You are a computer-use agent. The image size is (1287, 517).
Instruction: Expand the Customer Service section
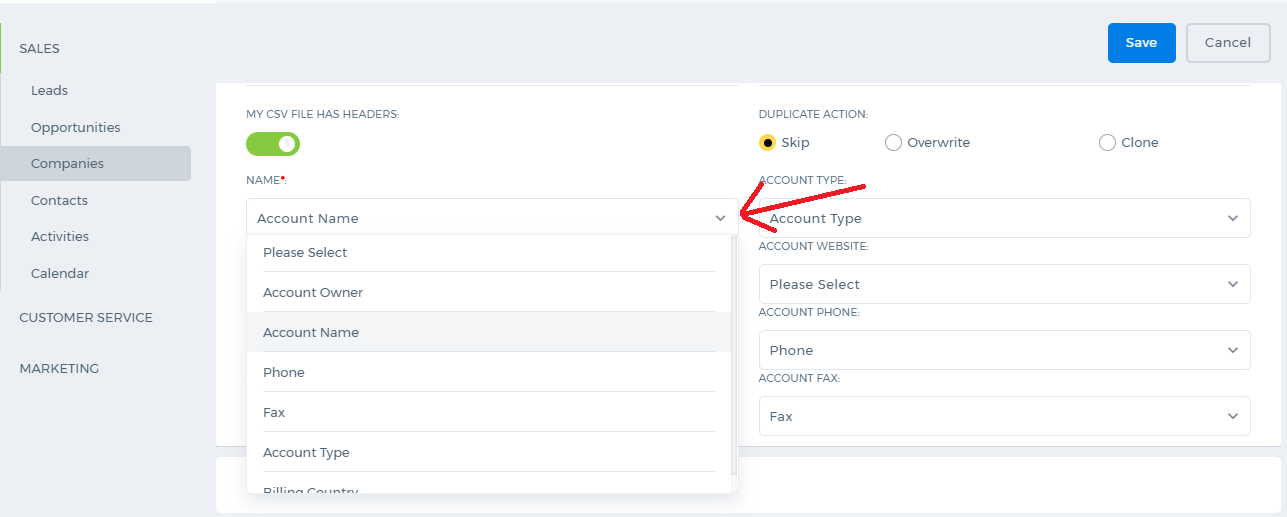[86, 317]
